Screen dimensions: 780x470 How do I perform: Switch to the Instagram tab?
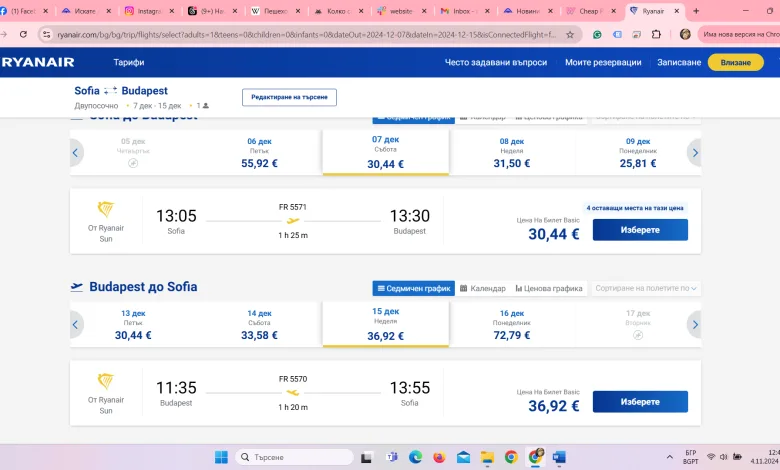pos(149,11)
